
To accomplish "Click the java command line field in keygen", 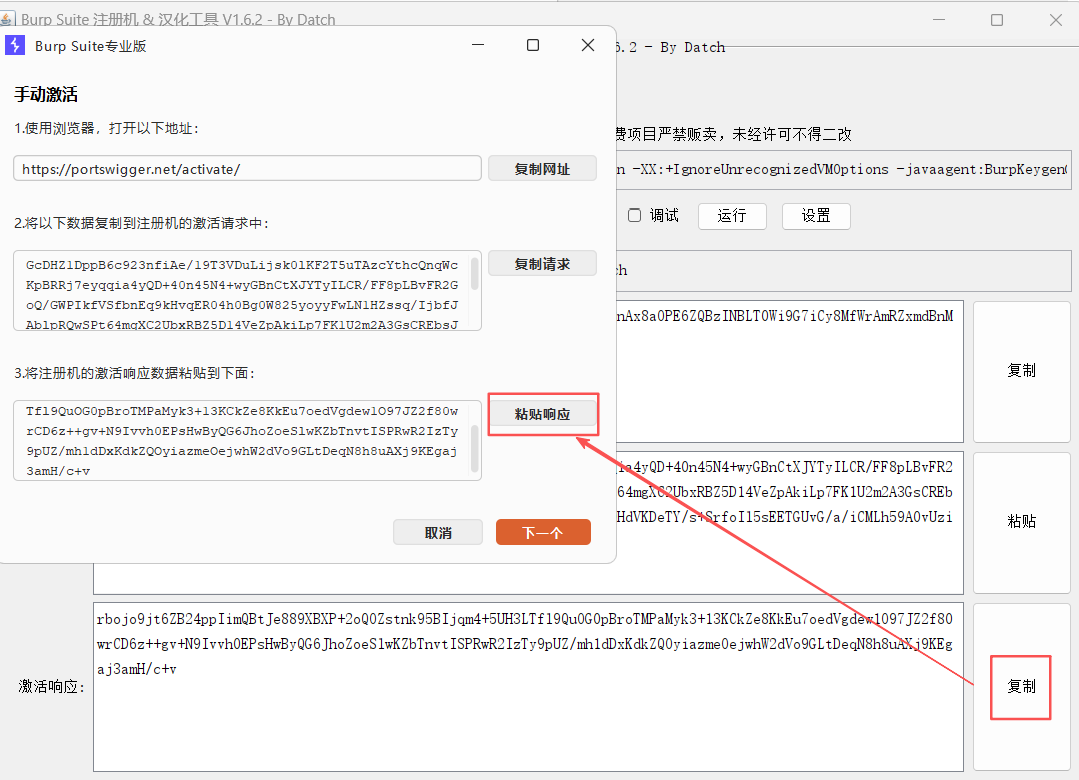I will [844, 169].
